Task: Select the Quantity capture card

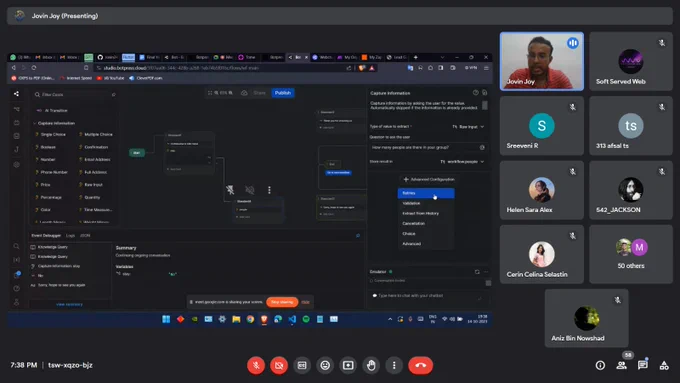Action: (90, 197)
